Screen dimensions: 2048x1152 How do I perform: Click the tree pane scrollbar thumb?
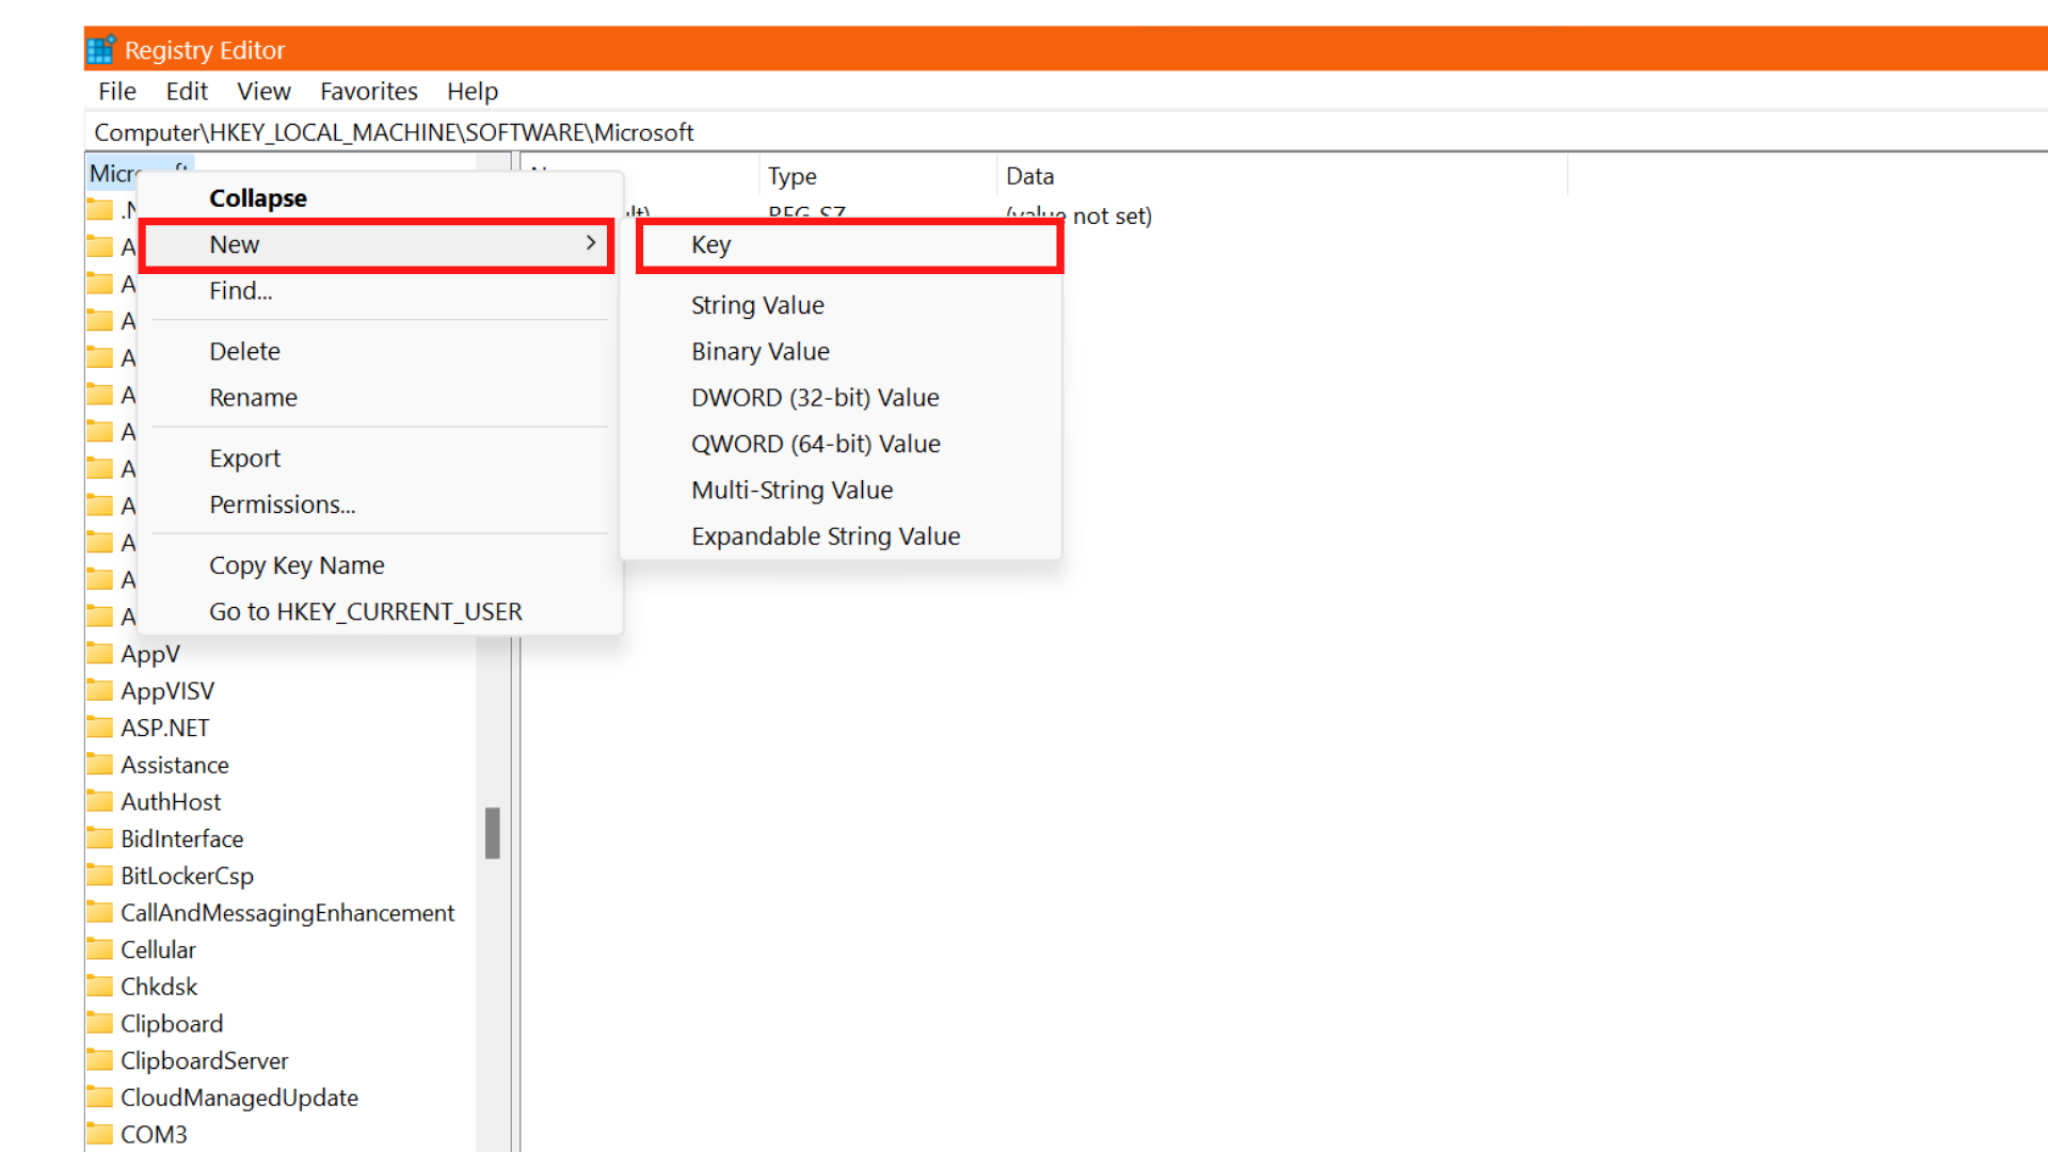pos(492,833)
